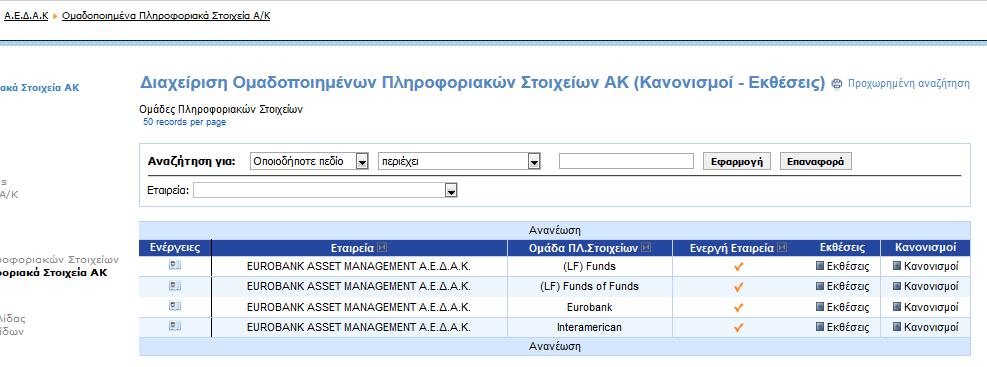987x367 pixels.
Task: Click bold sidebar item ending in ριακά Στοιχεία ΑΚ
Action: click(54, 273)
